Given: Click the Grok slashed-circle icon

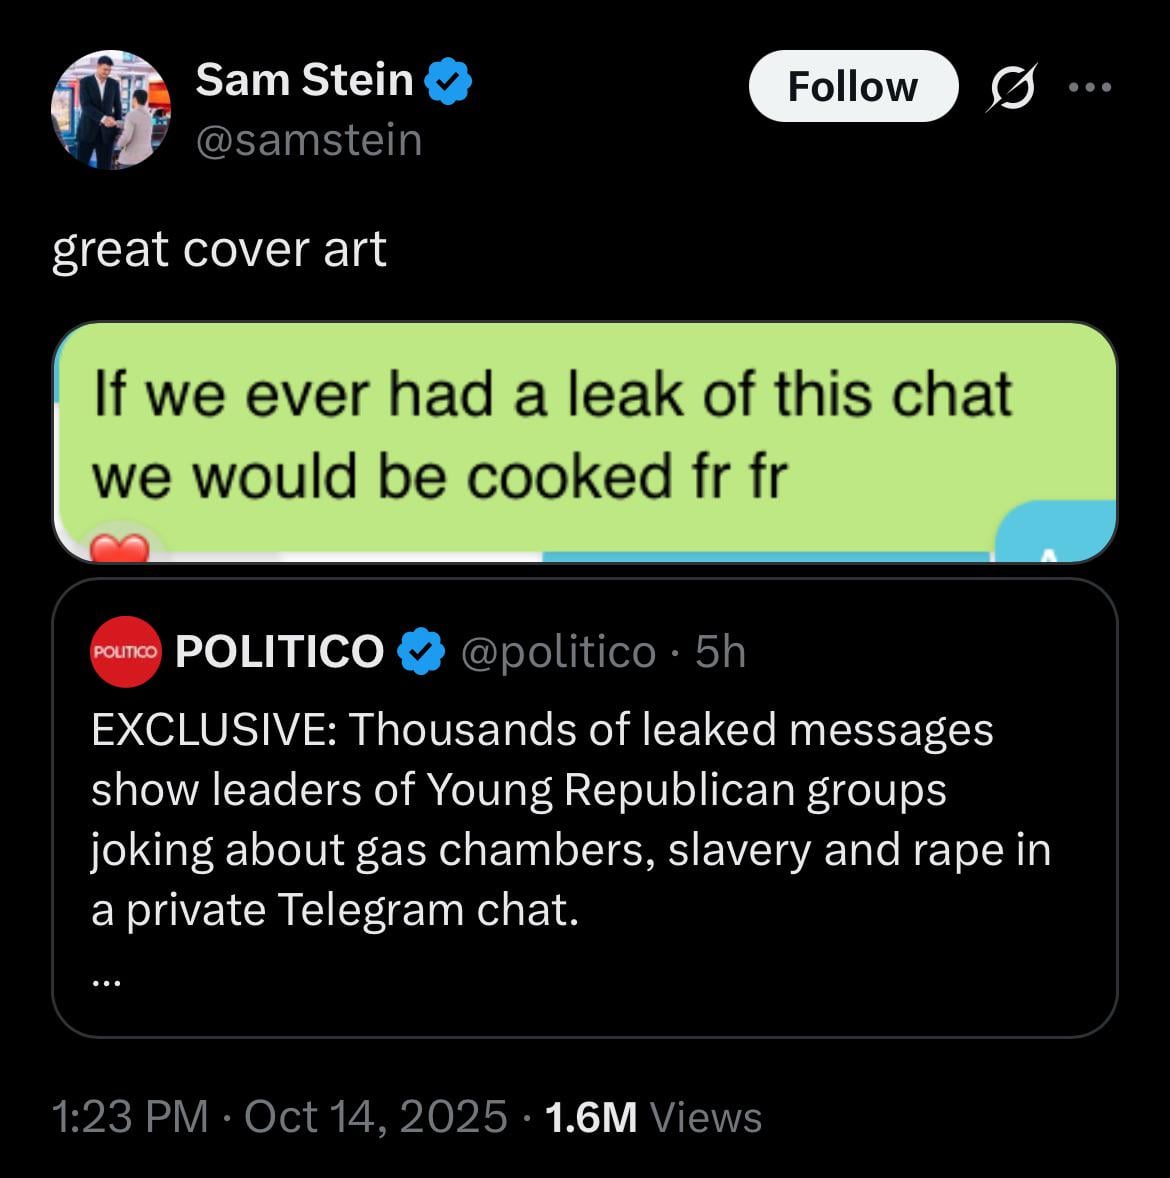Looking at the screenshot, I should coord(1012,89).
